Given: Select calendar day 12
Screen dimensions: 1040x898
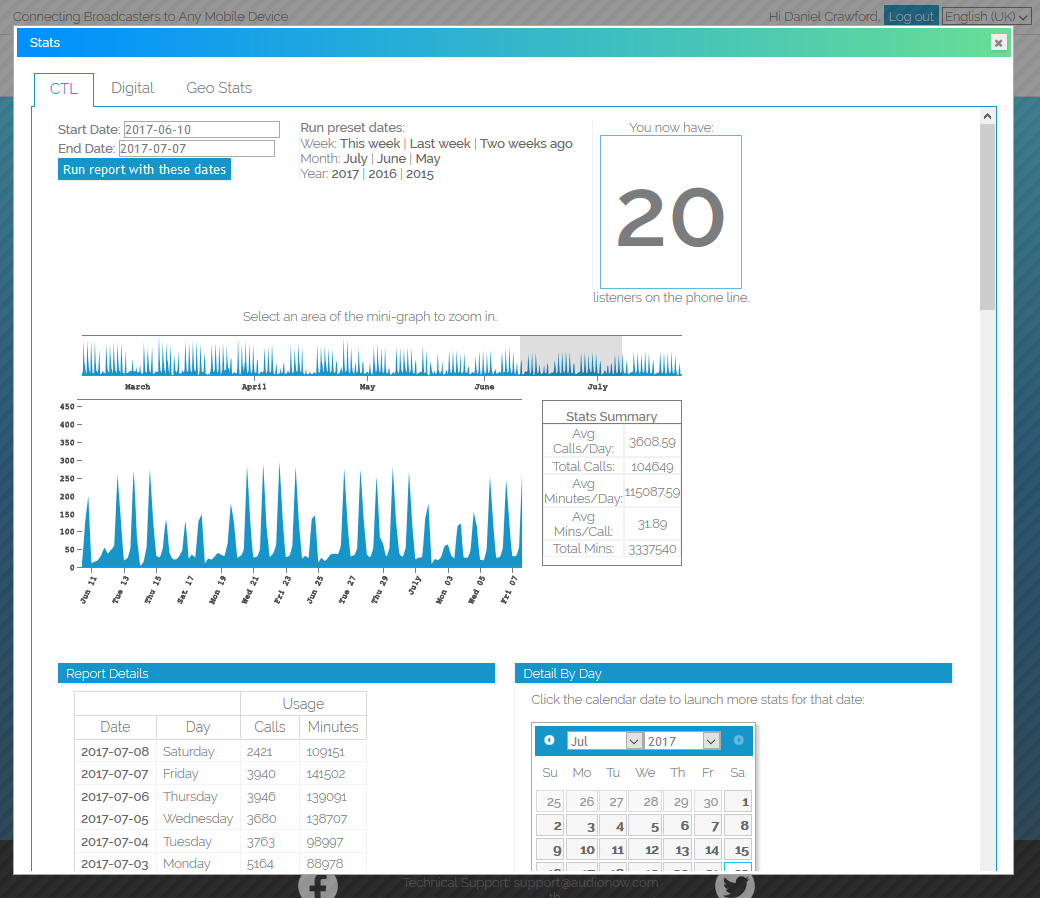Looking at the screenshot, I should coord(645,850).
